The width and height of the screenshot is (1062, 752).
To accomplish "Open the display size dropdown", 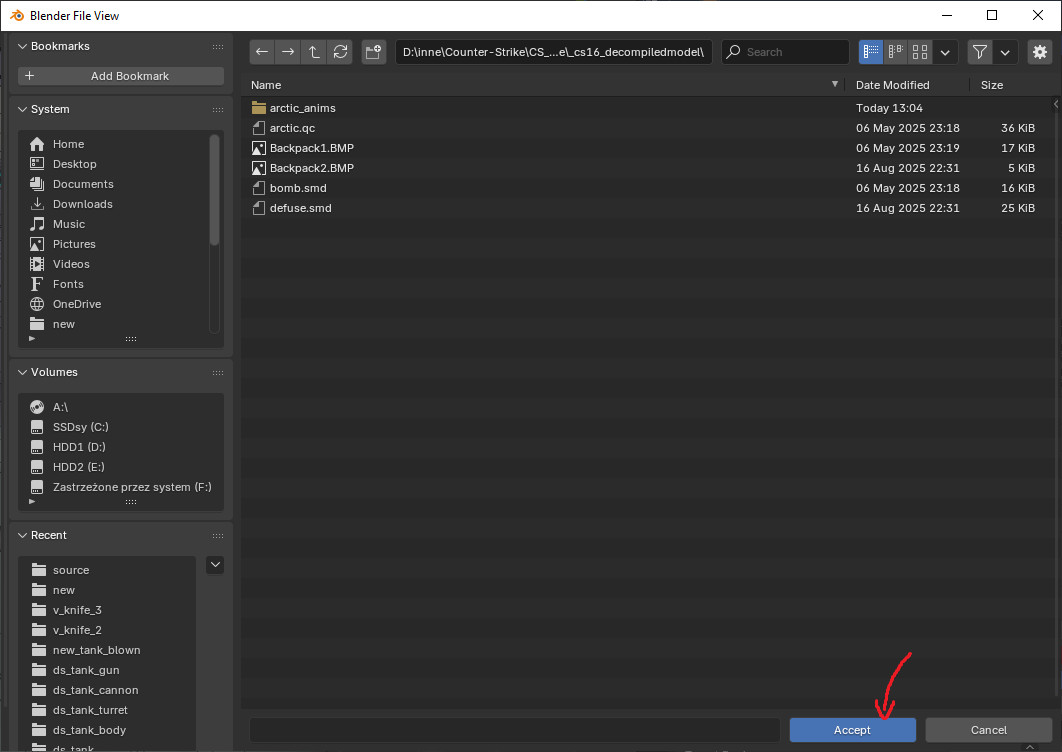I will click(x=945, y=52).
